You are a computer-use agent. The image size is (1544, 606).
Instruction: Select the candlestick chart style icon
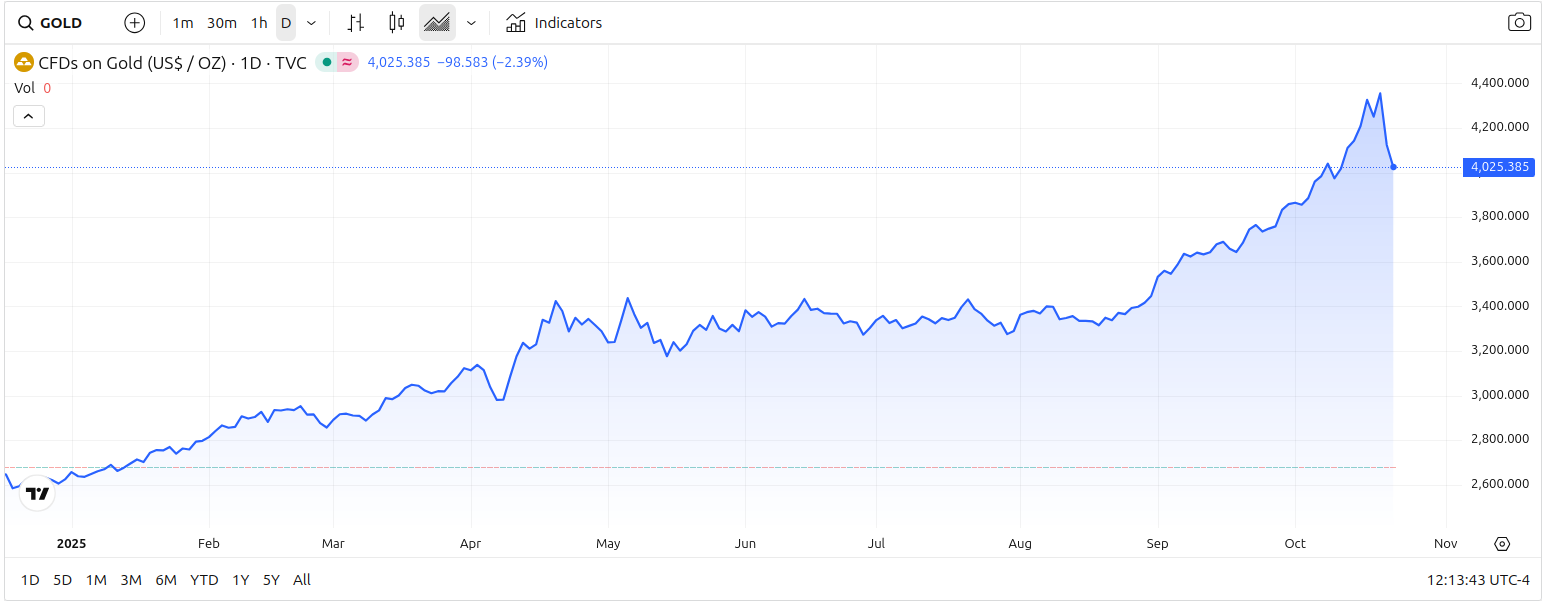click(x=396, y=23)
